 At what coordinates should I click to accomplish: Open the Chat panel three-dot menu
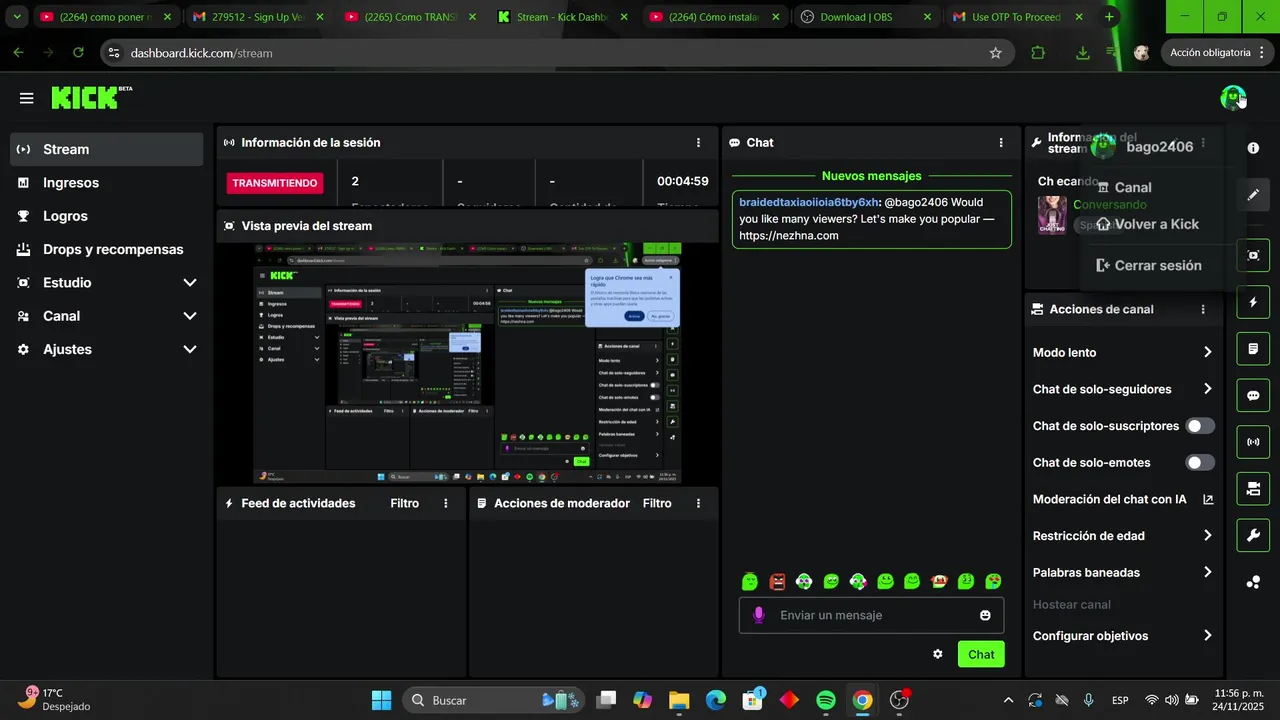click(x=1001, y=143)
